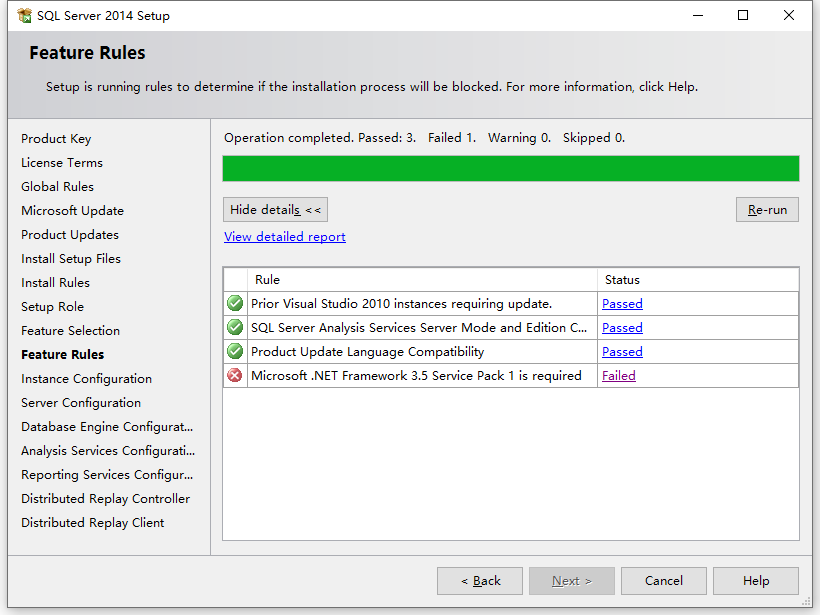Click the SQL Server Setup title bar icon
Image resolution: width=820 pixels, height=615 pixels.
(x=24, y=16)
